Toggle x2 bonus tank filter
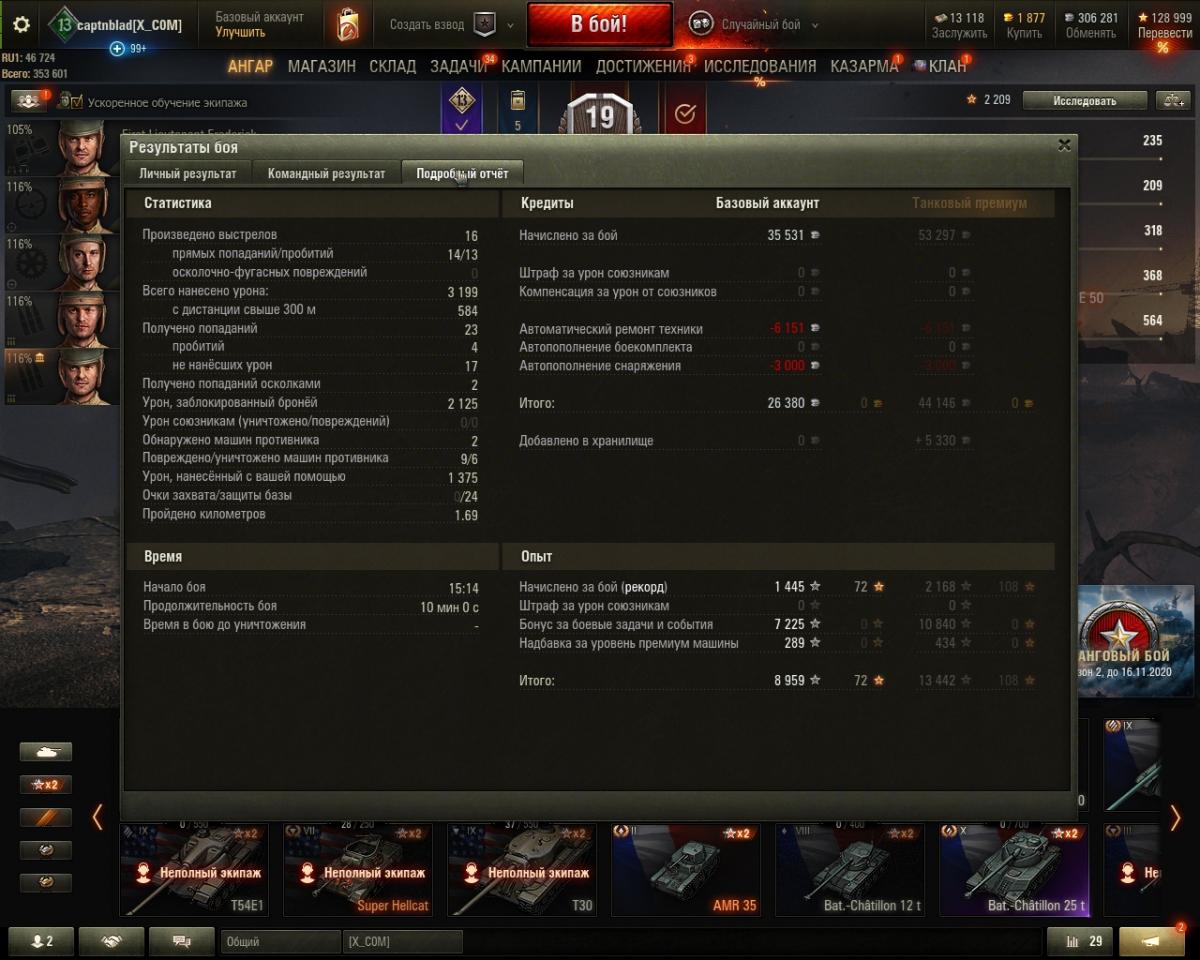Viewport: 1200px width, 960px height. point(46,785)
